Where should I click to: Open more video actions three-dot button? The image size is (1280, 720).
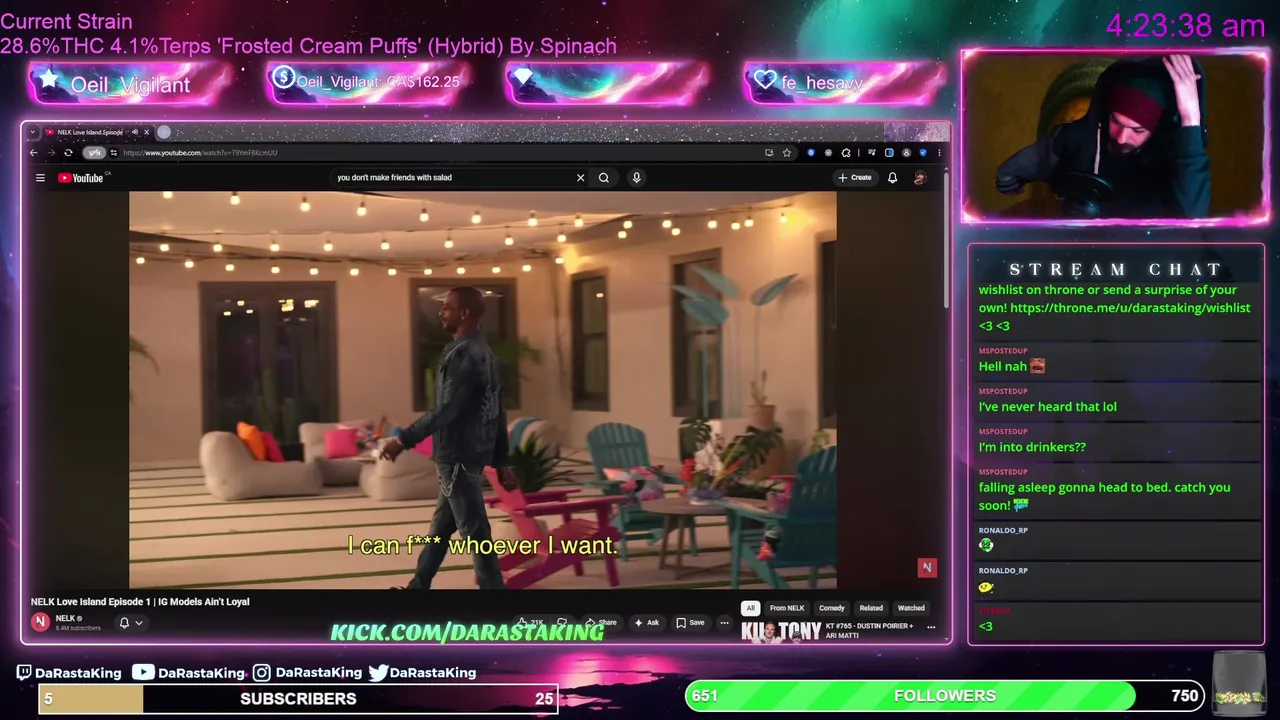724,622
